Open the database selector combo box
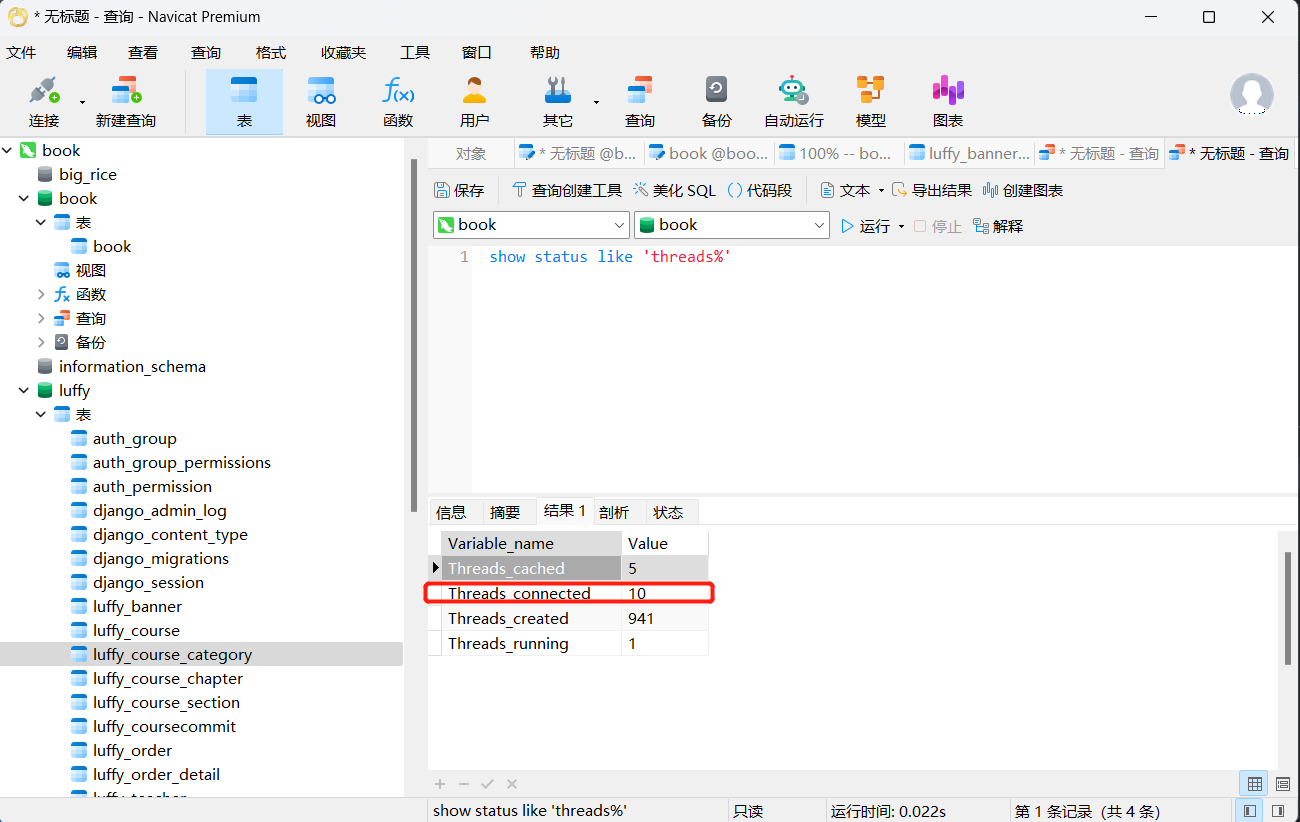The width and height of the screenshot is (1300, 822). pos(732,225)
